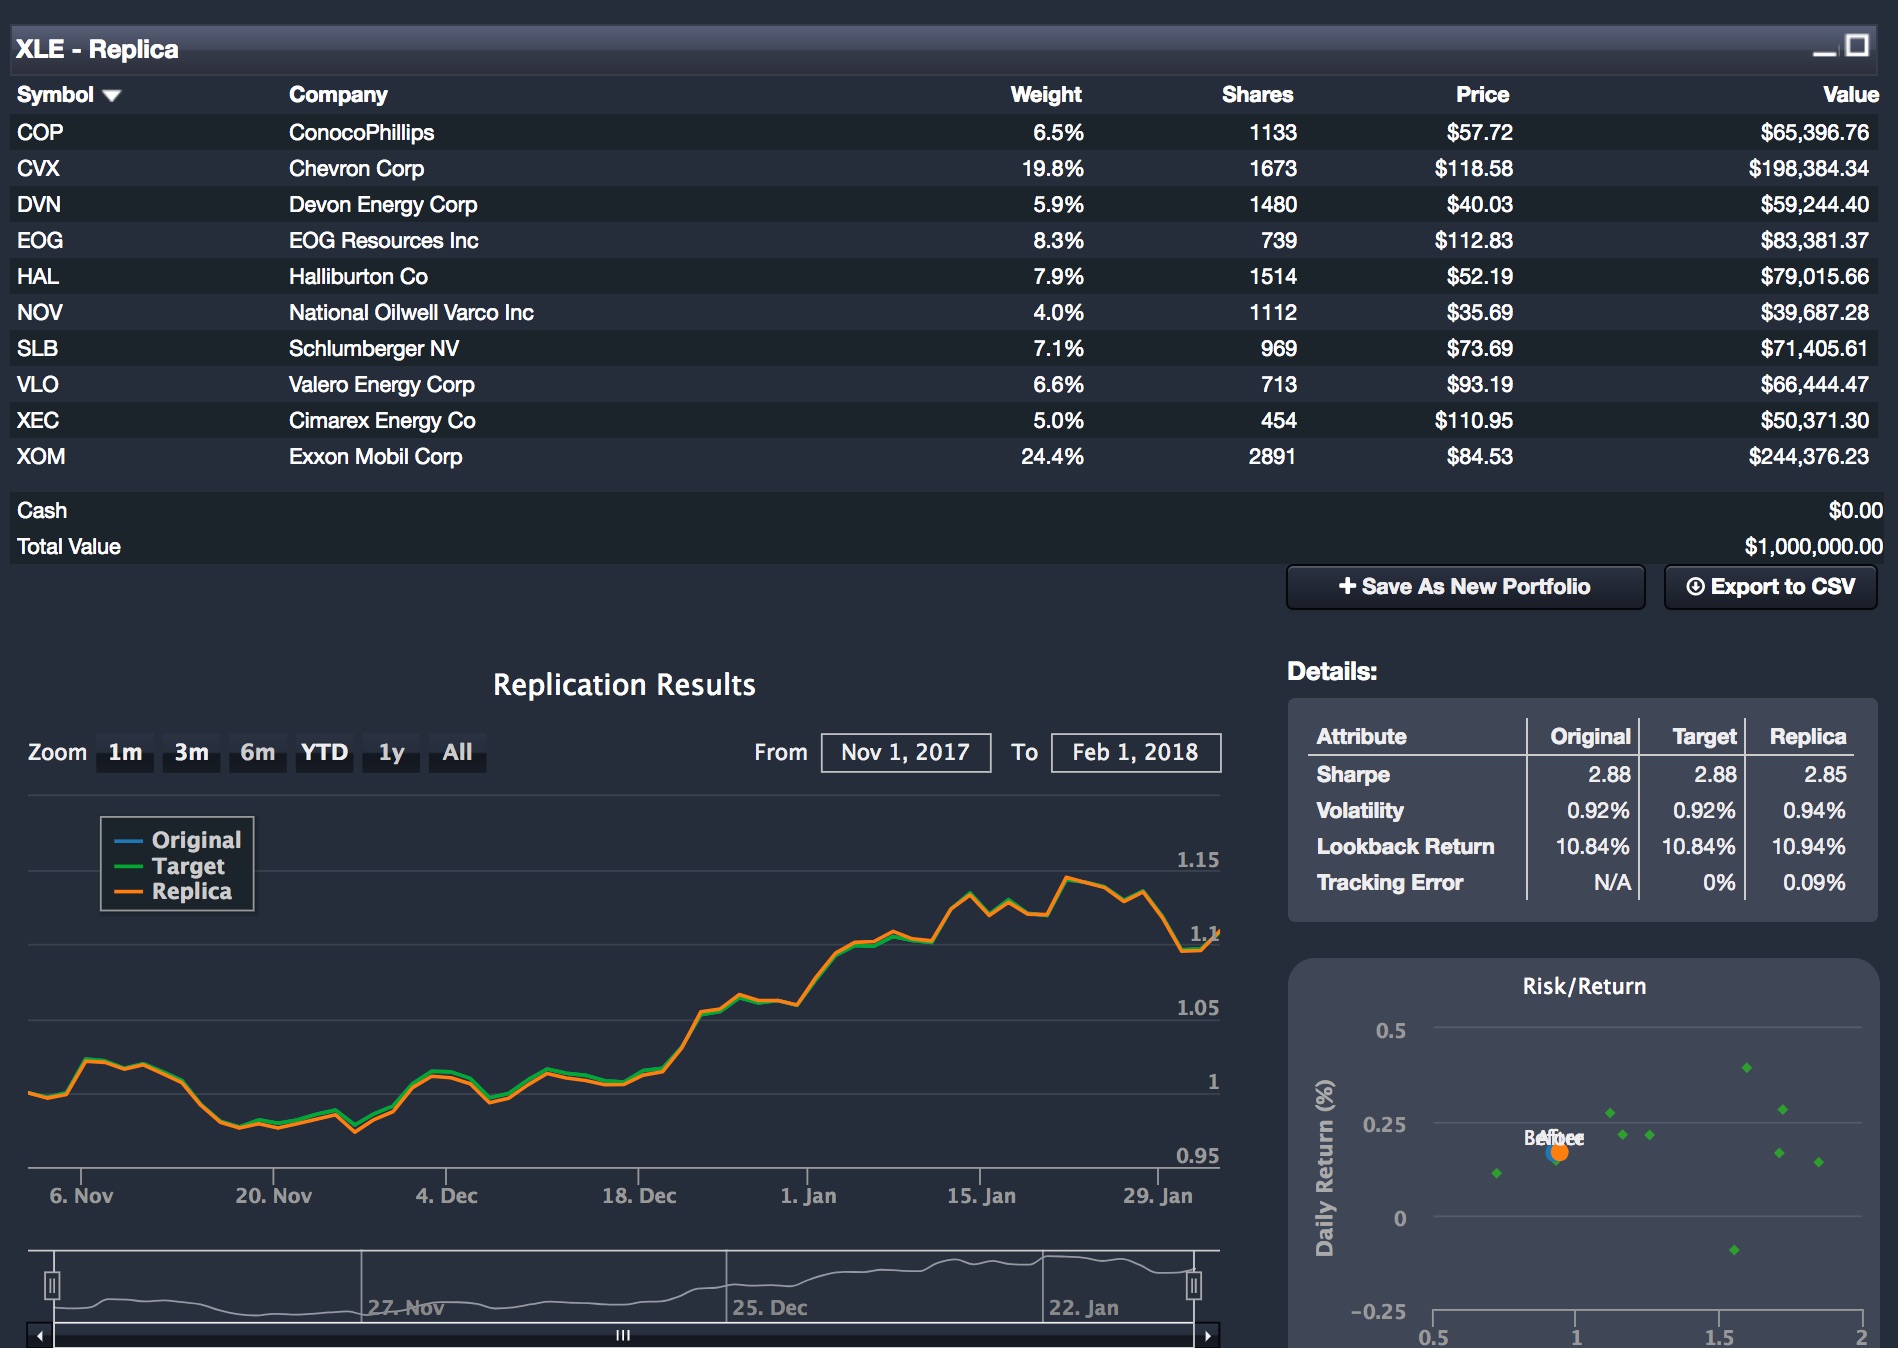Click the left handle of the range navigator

[52, 1284]
